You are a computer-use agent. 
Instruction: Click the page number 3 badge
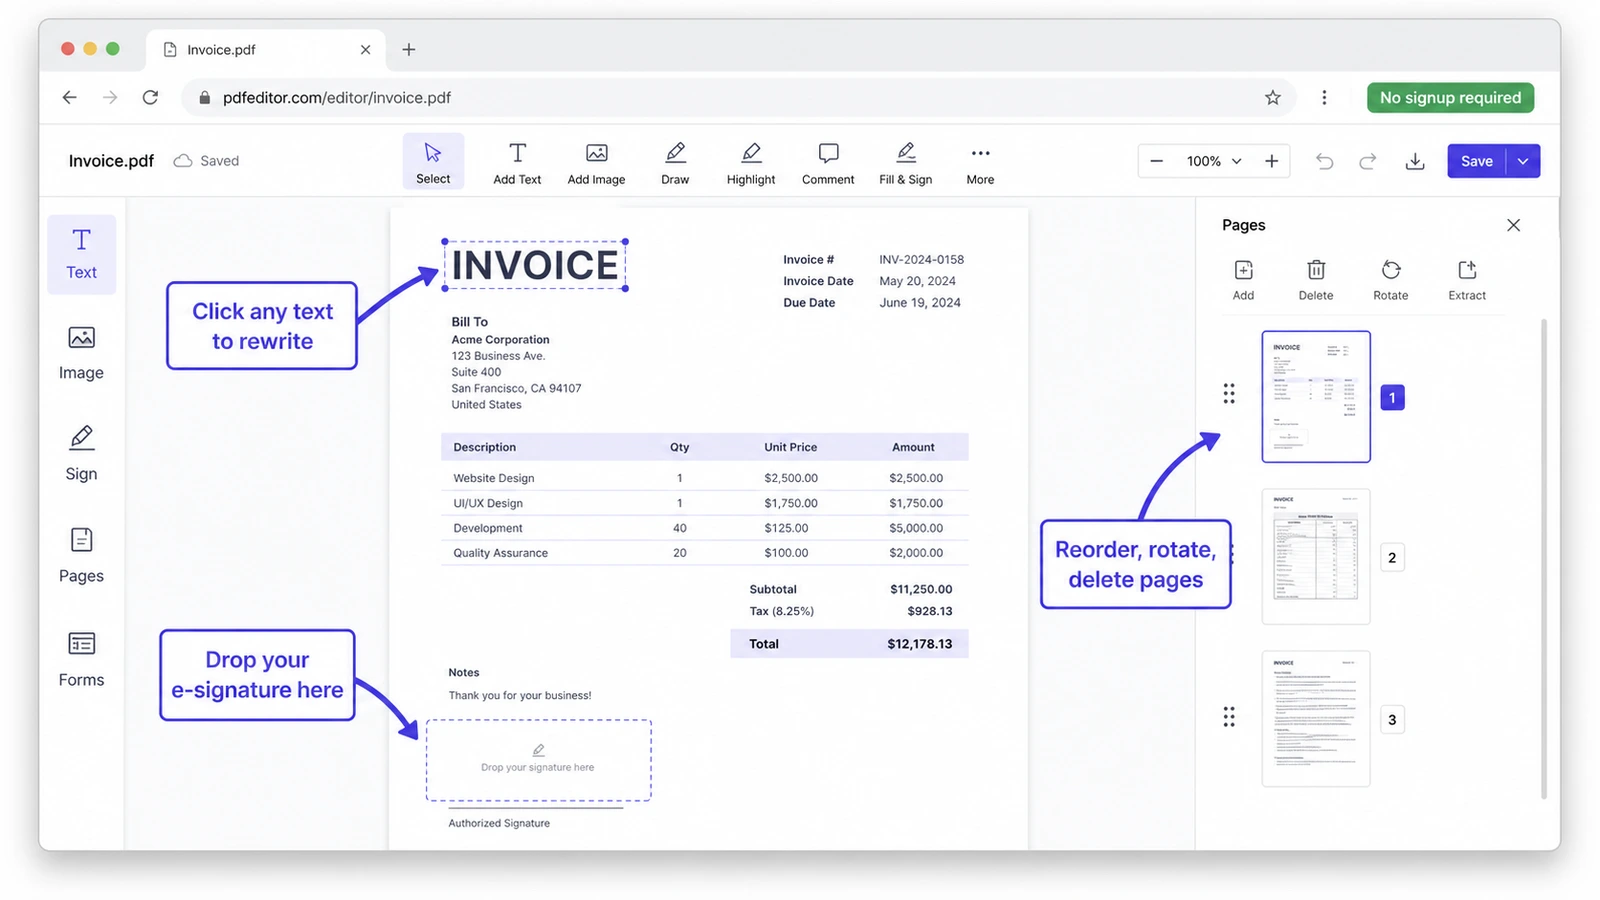tap(1392, 720)
